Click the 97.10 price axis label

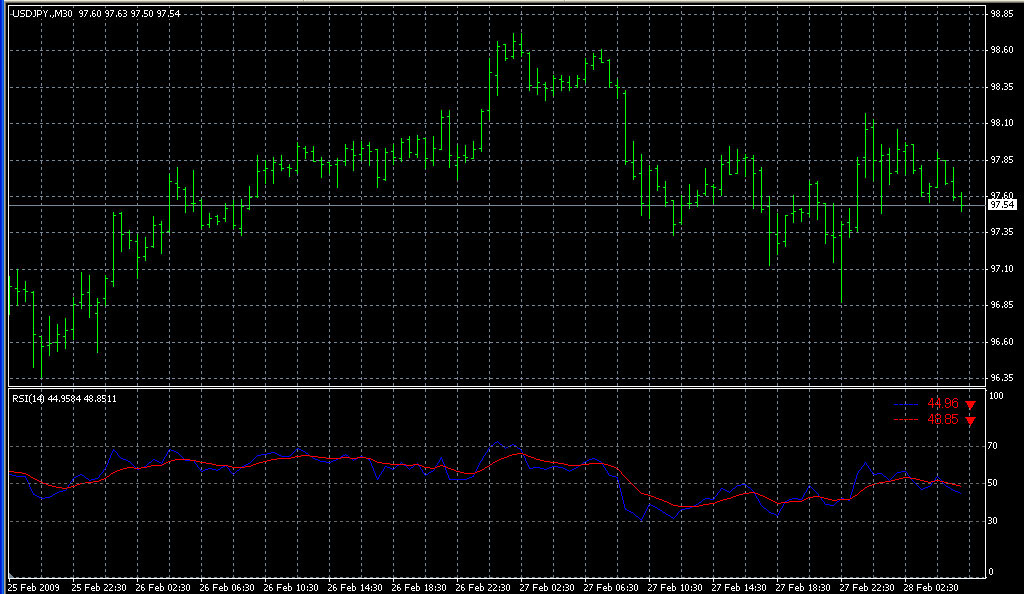coord(1002,268)
